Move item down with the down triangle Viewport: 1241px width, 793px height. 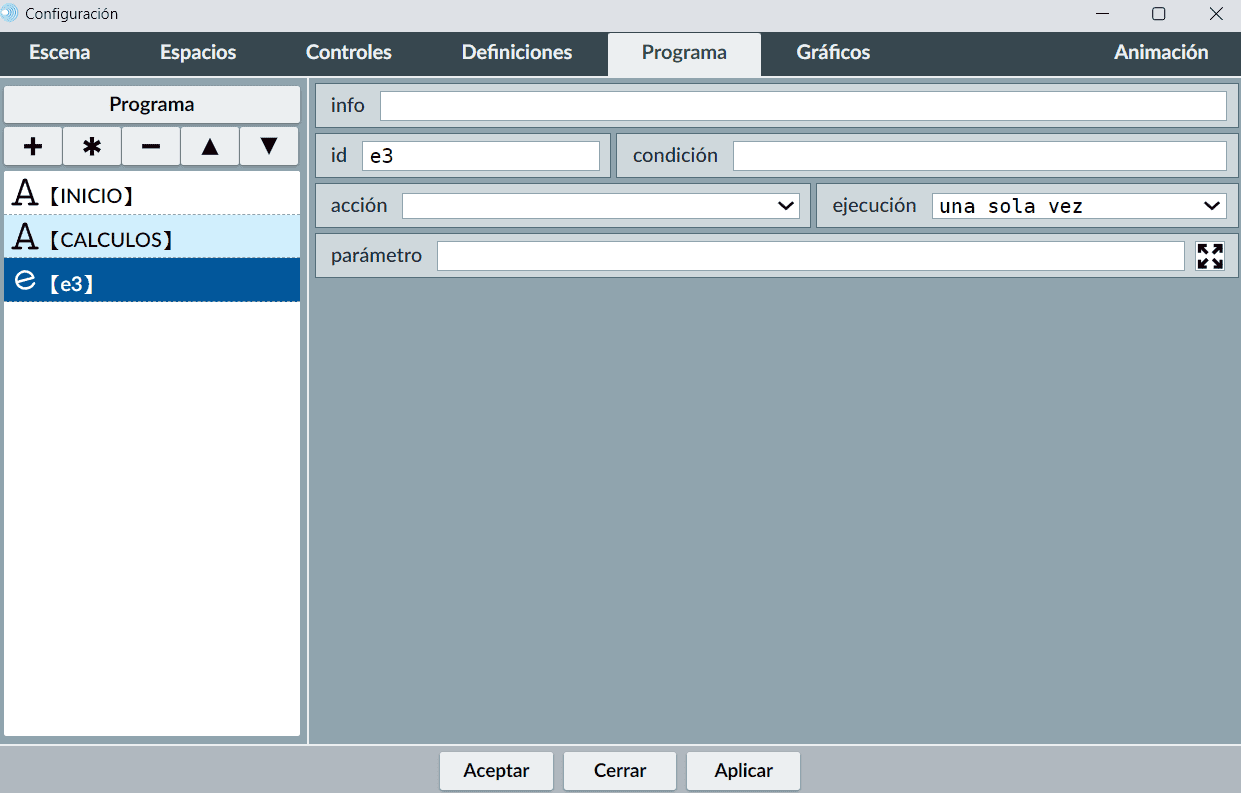point(269,146)
